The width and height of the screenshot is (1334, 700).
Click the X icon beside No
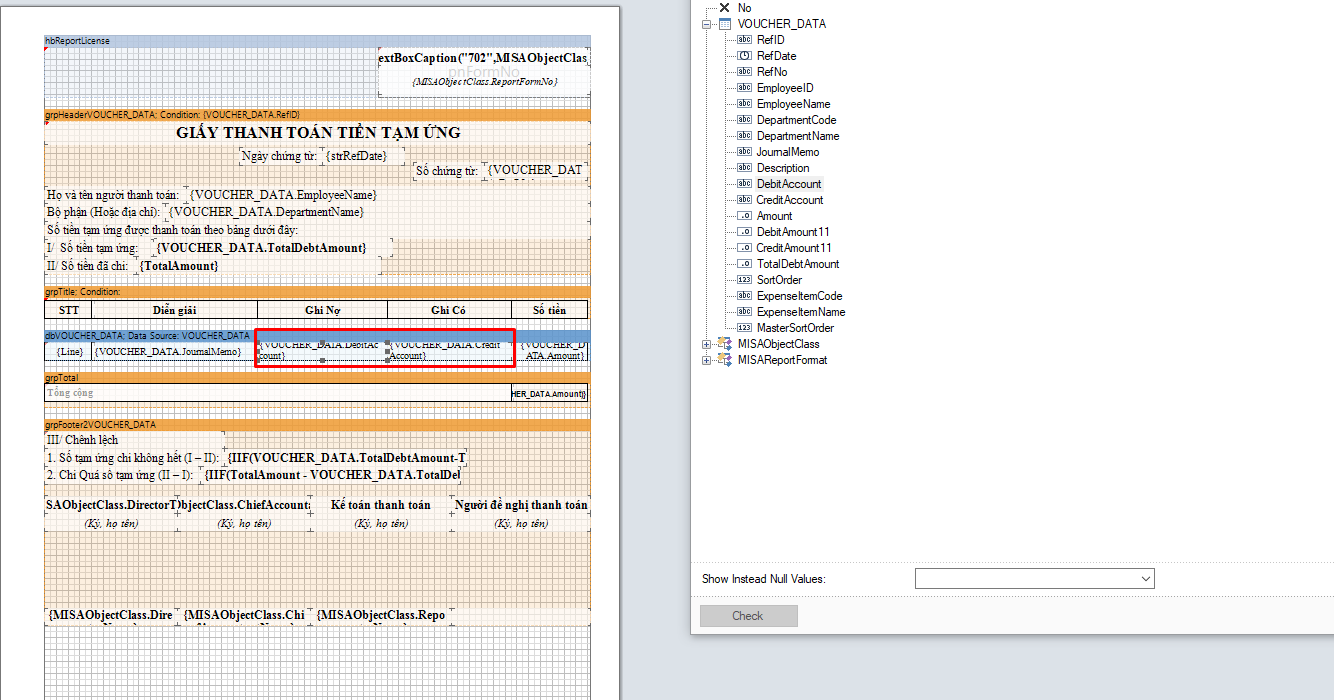725,8
